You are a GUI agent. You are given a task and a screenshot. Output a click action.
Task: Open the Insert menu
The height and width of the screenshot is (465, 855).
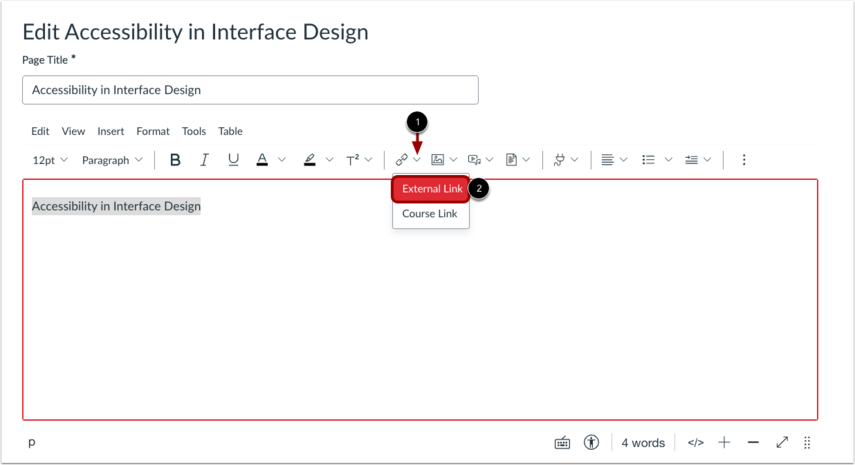[x=111, y=131]
